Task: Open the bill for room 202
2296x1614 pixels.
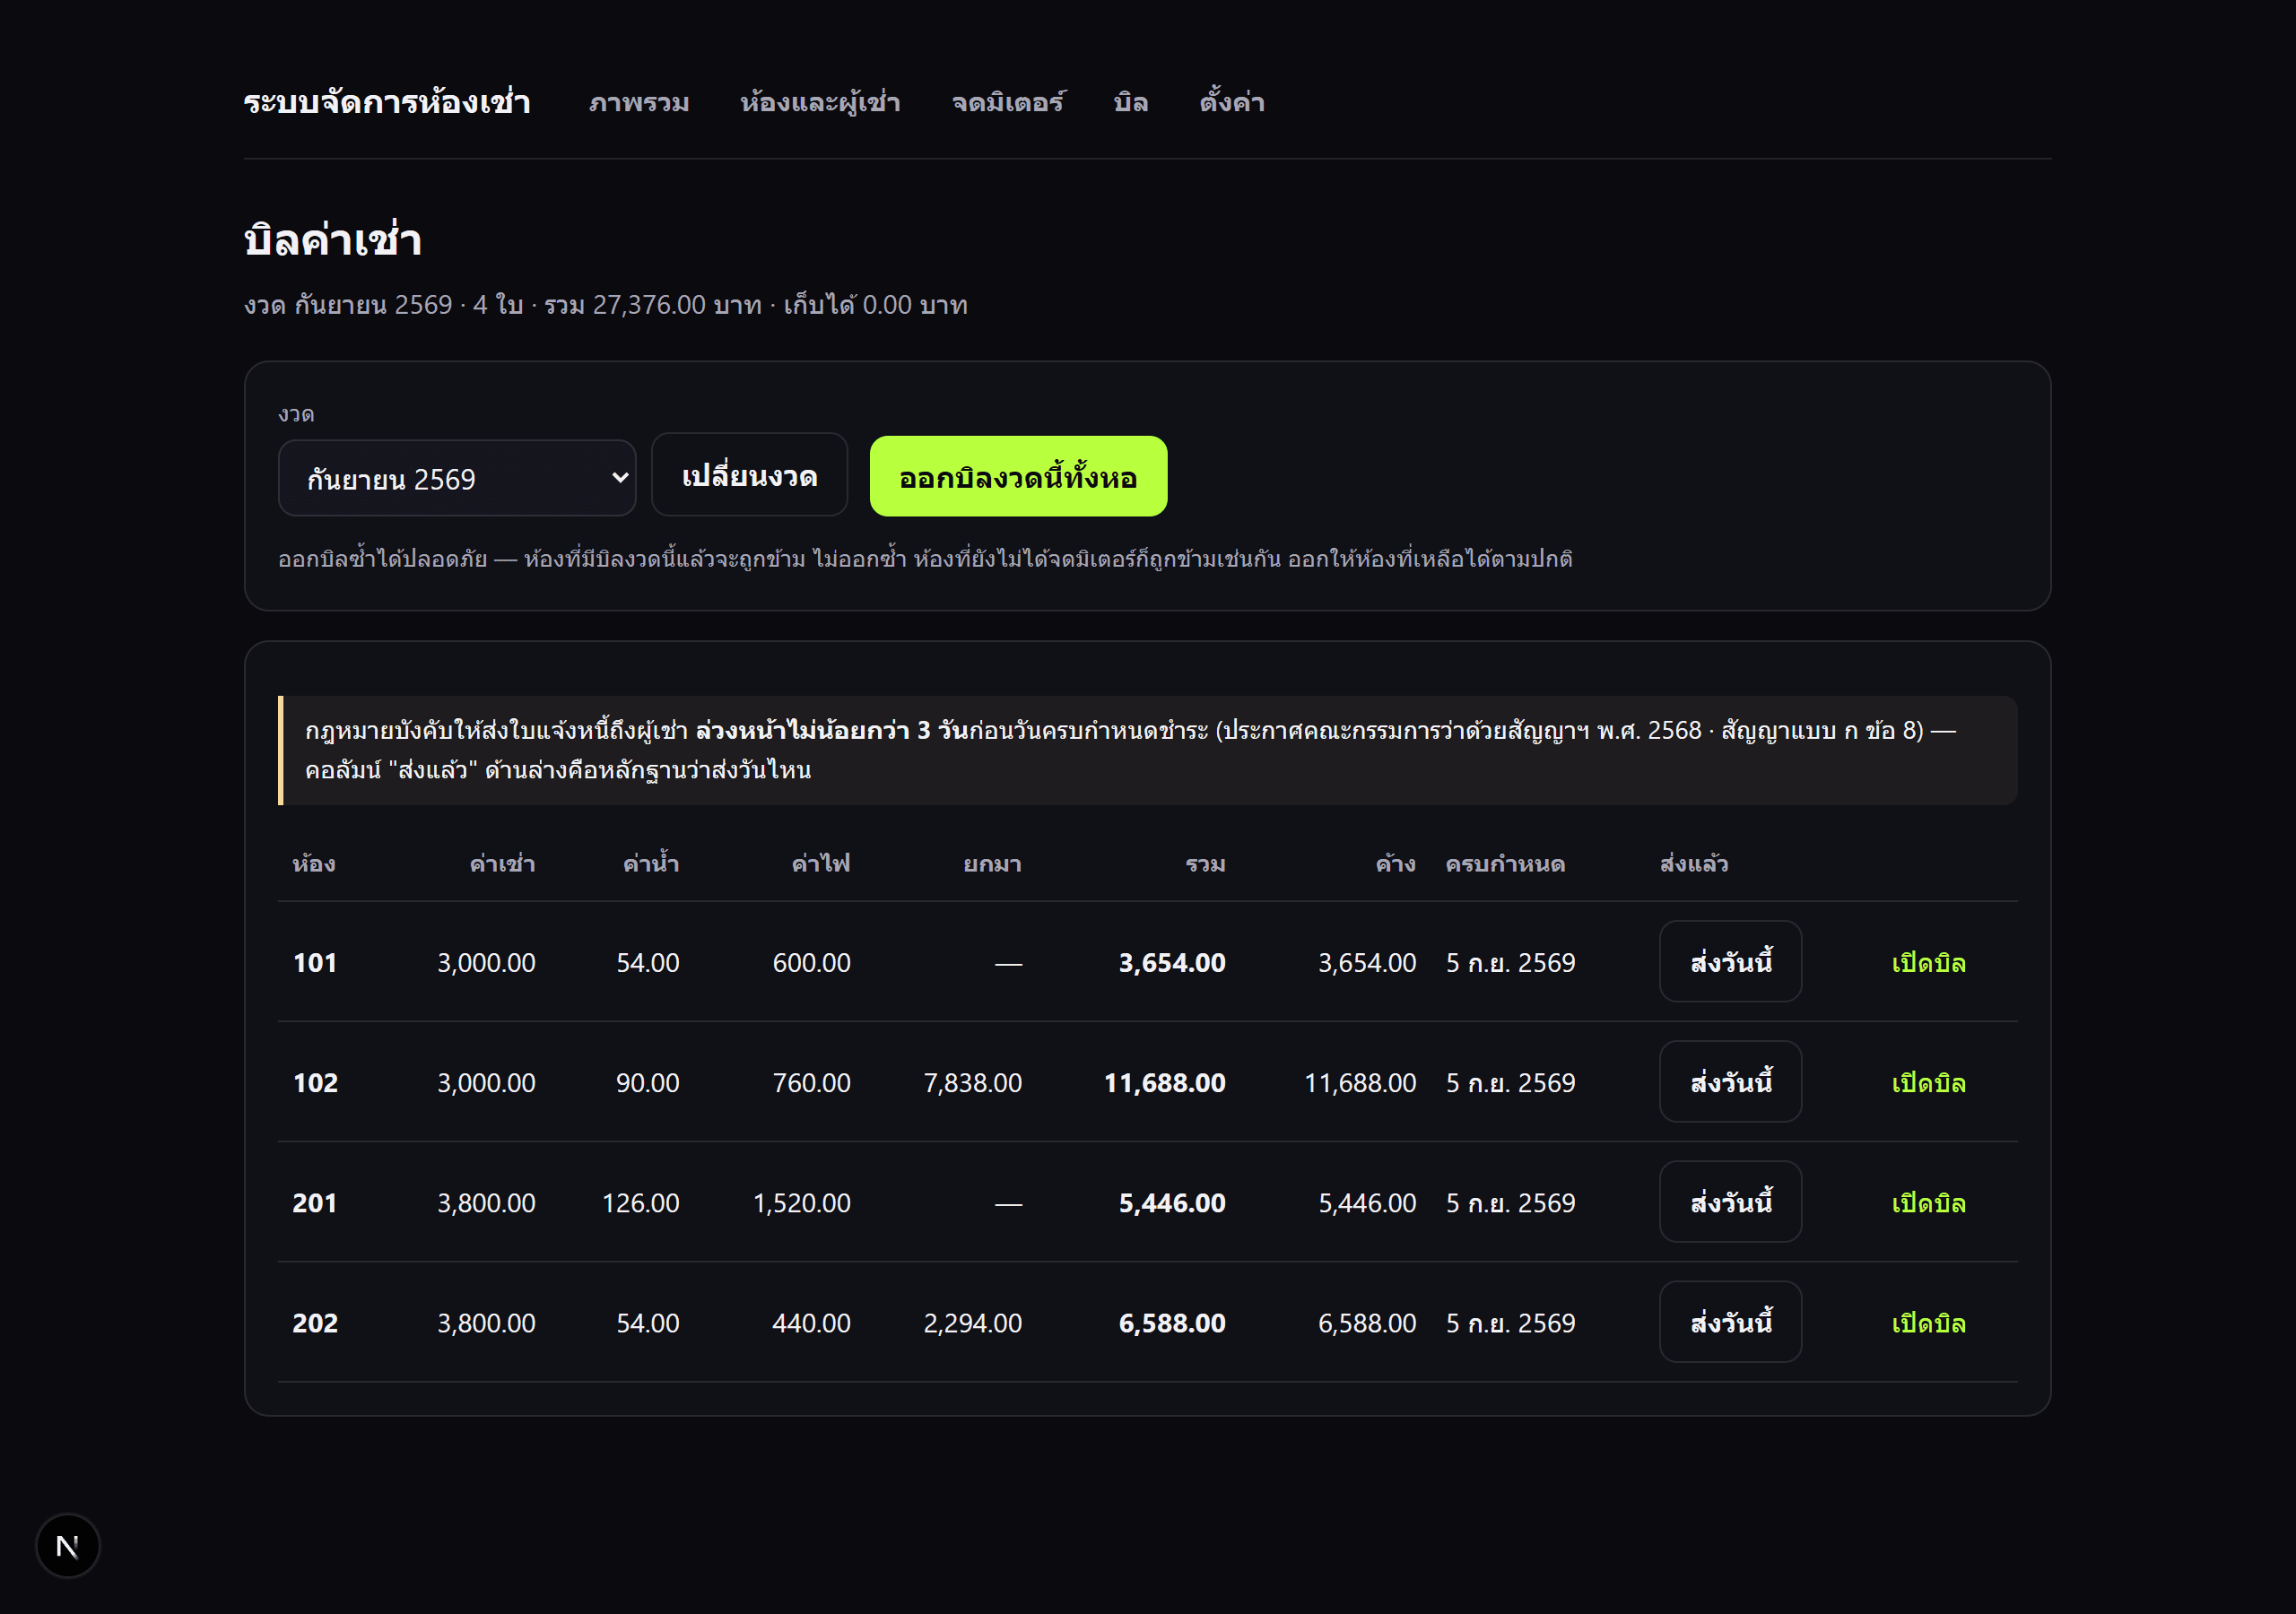Action: [1928, 1322]
